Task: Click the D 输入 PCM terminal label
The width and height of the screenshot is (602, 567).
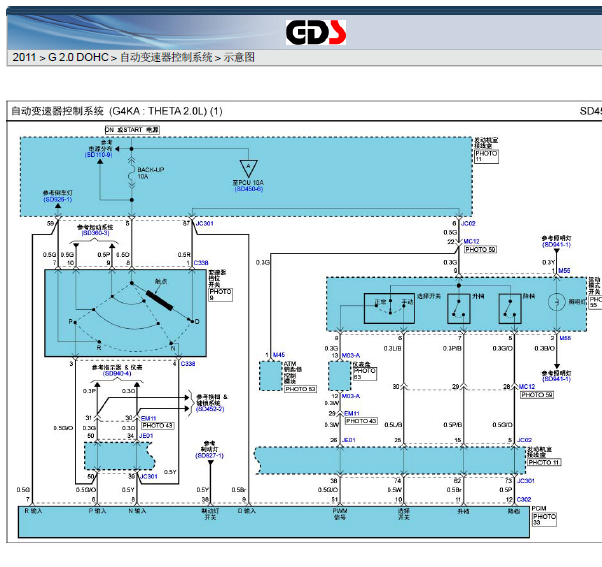Action: pos(247,511)
